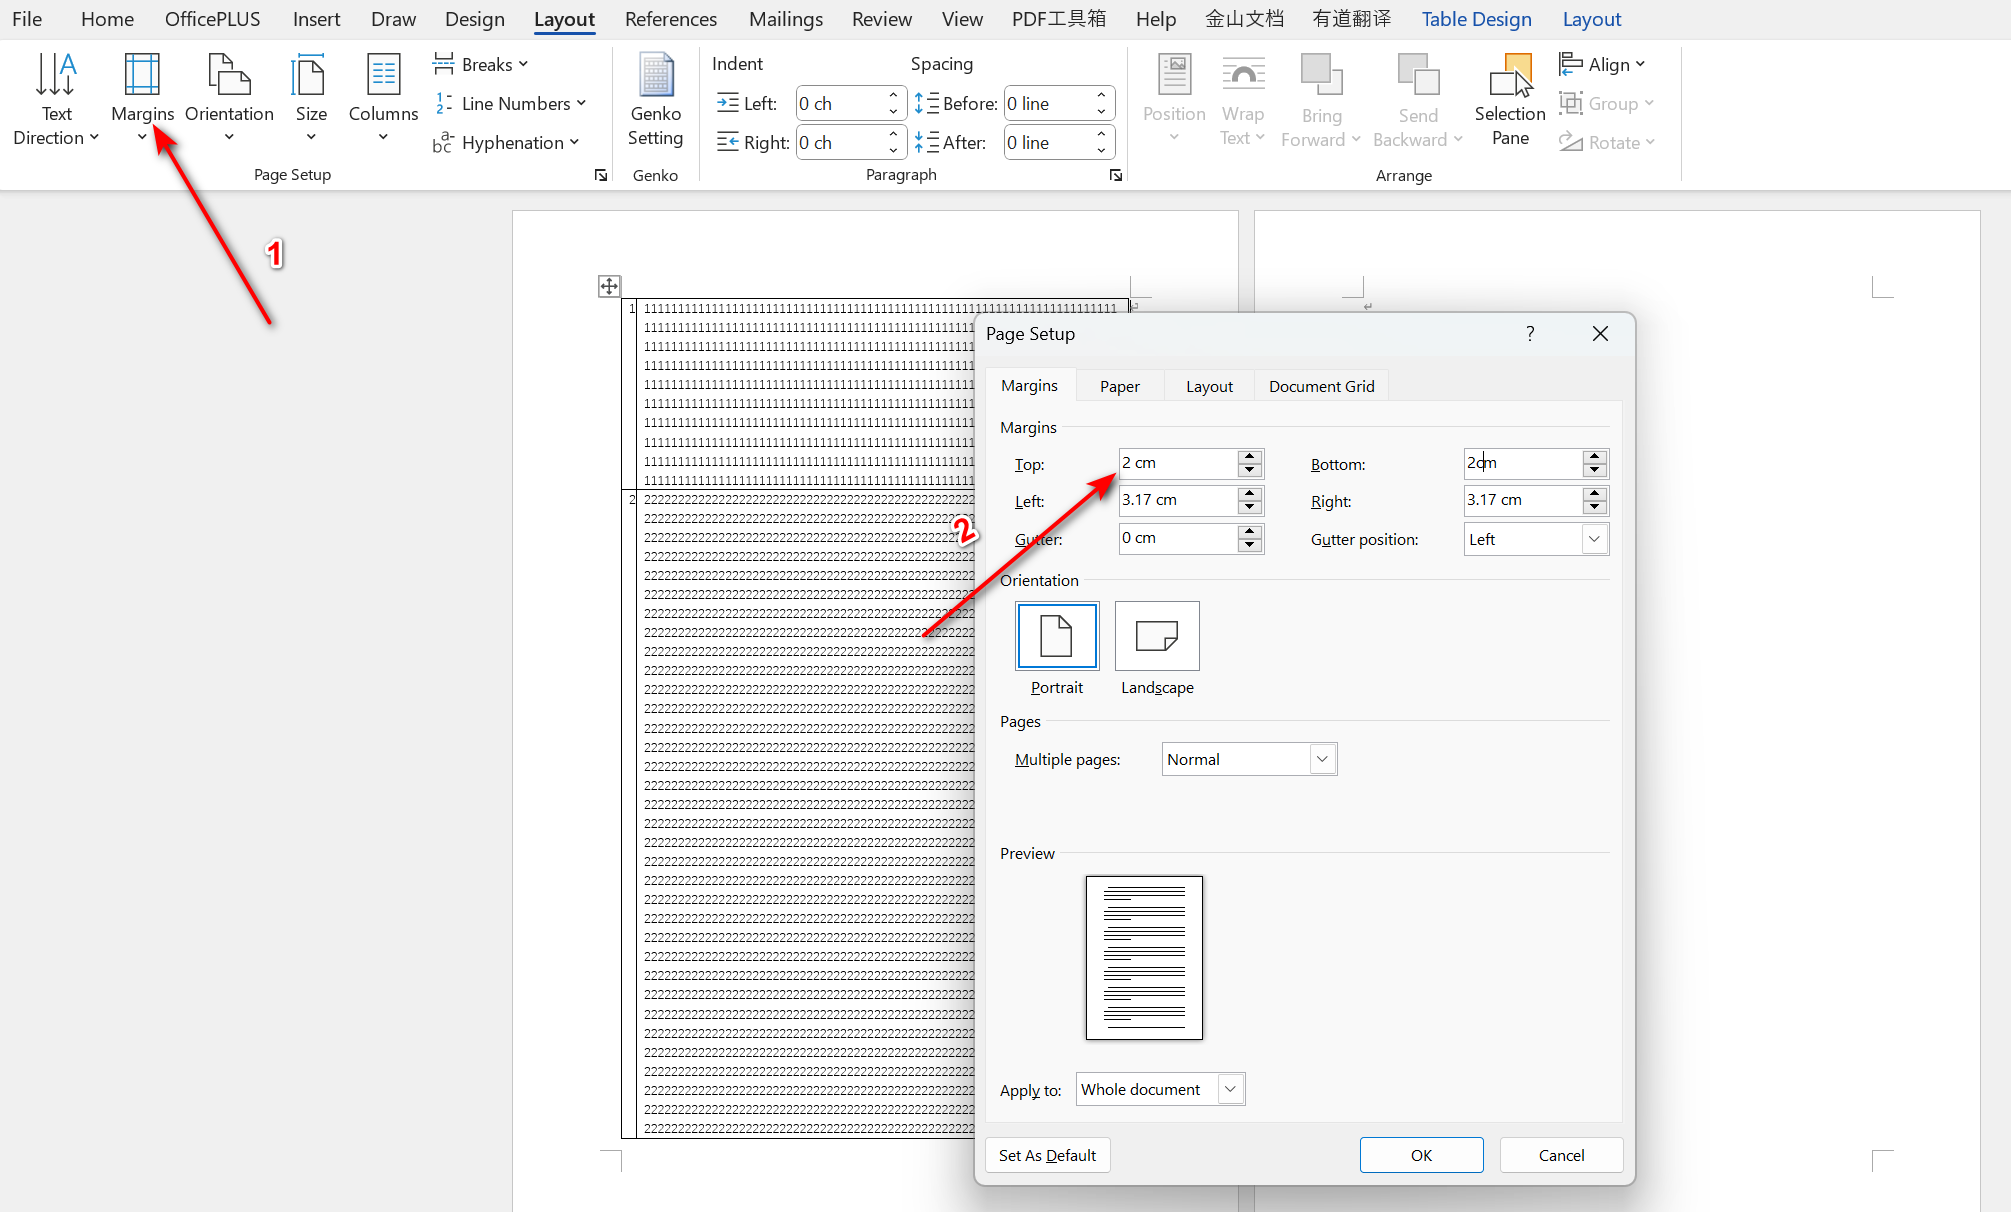Image resolution: width=2011 pixels, height=1212 pixels.
Task: Select Landscape orientation option
Action: tap(1157, 636)
